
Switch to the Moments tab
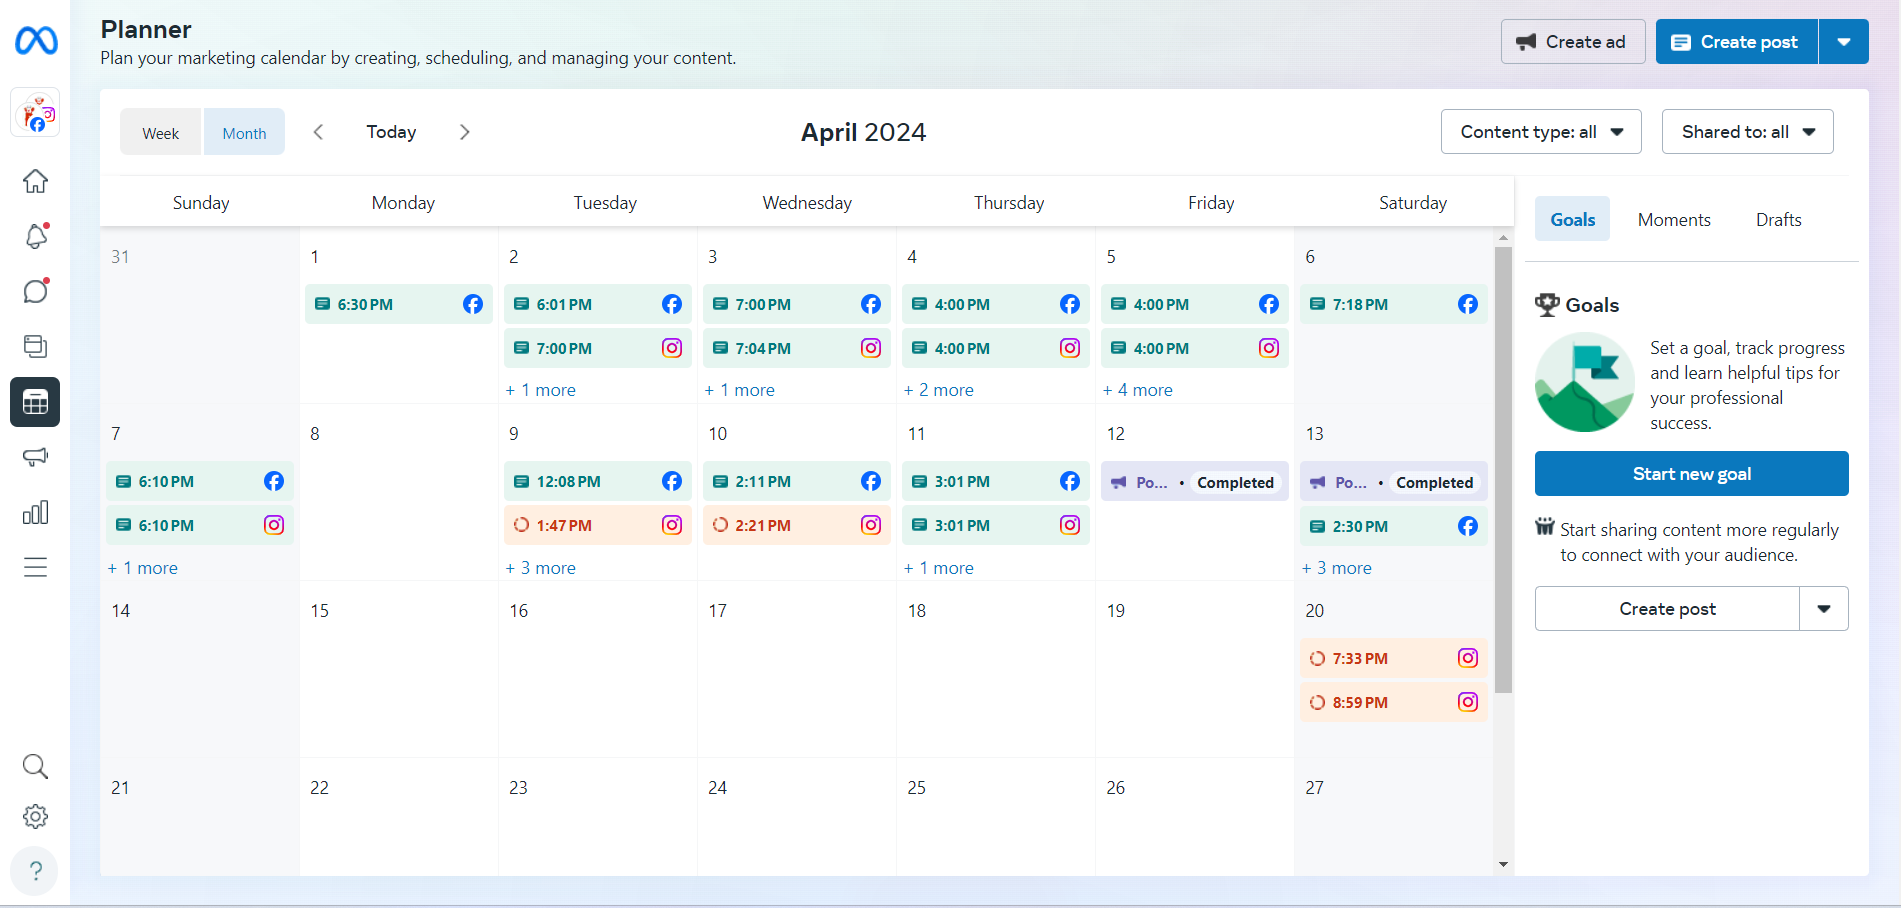[x=1673, y=220]
